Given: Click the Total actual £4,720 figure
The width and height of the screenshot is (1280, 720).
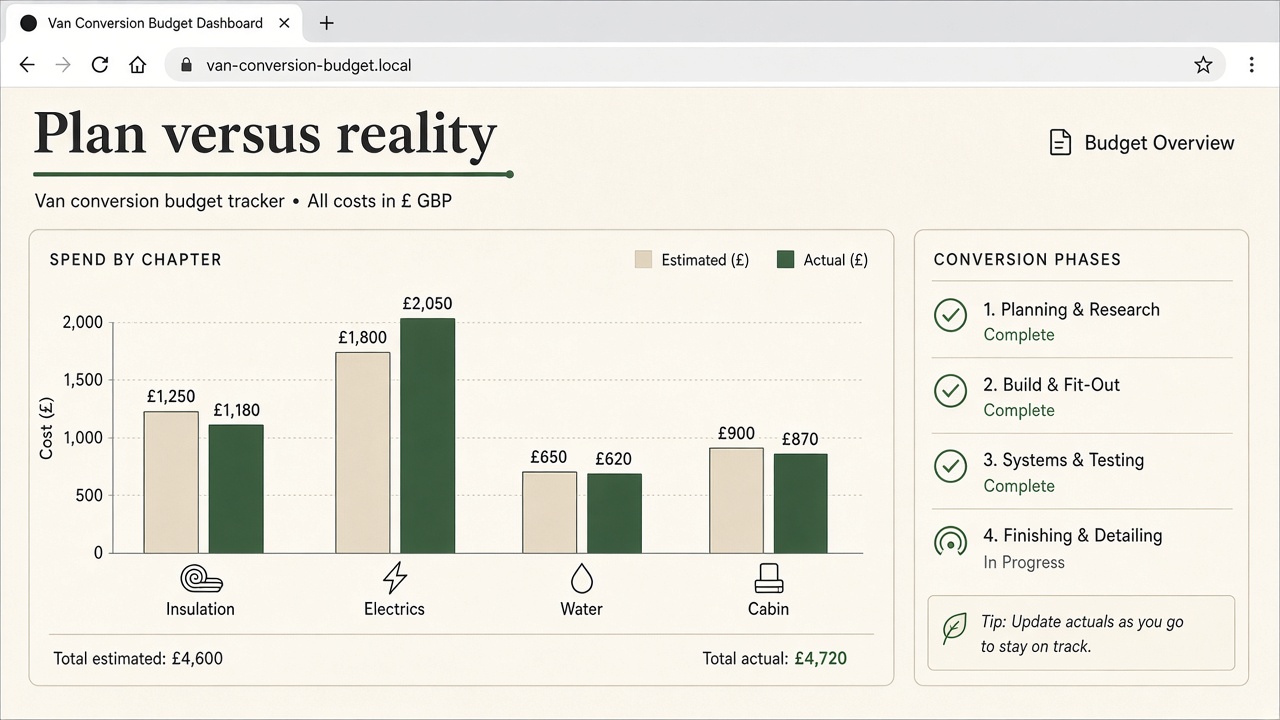Looking at the screenshot, I should tap(821, 659).
